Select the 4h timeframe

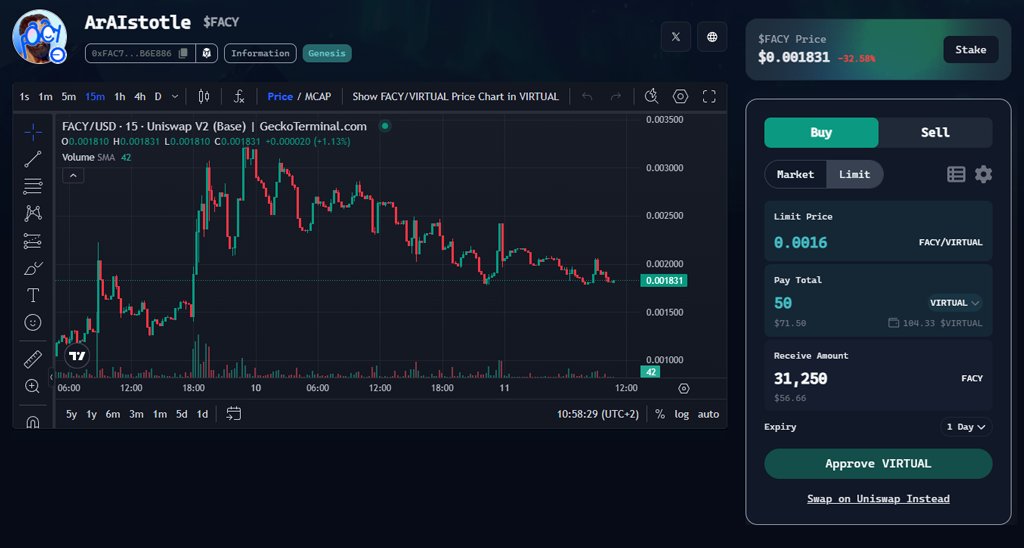[x=140, y=97]
